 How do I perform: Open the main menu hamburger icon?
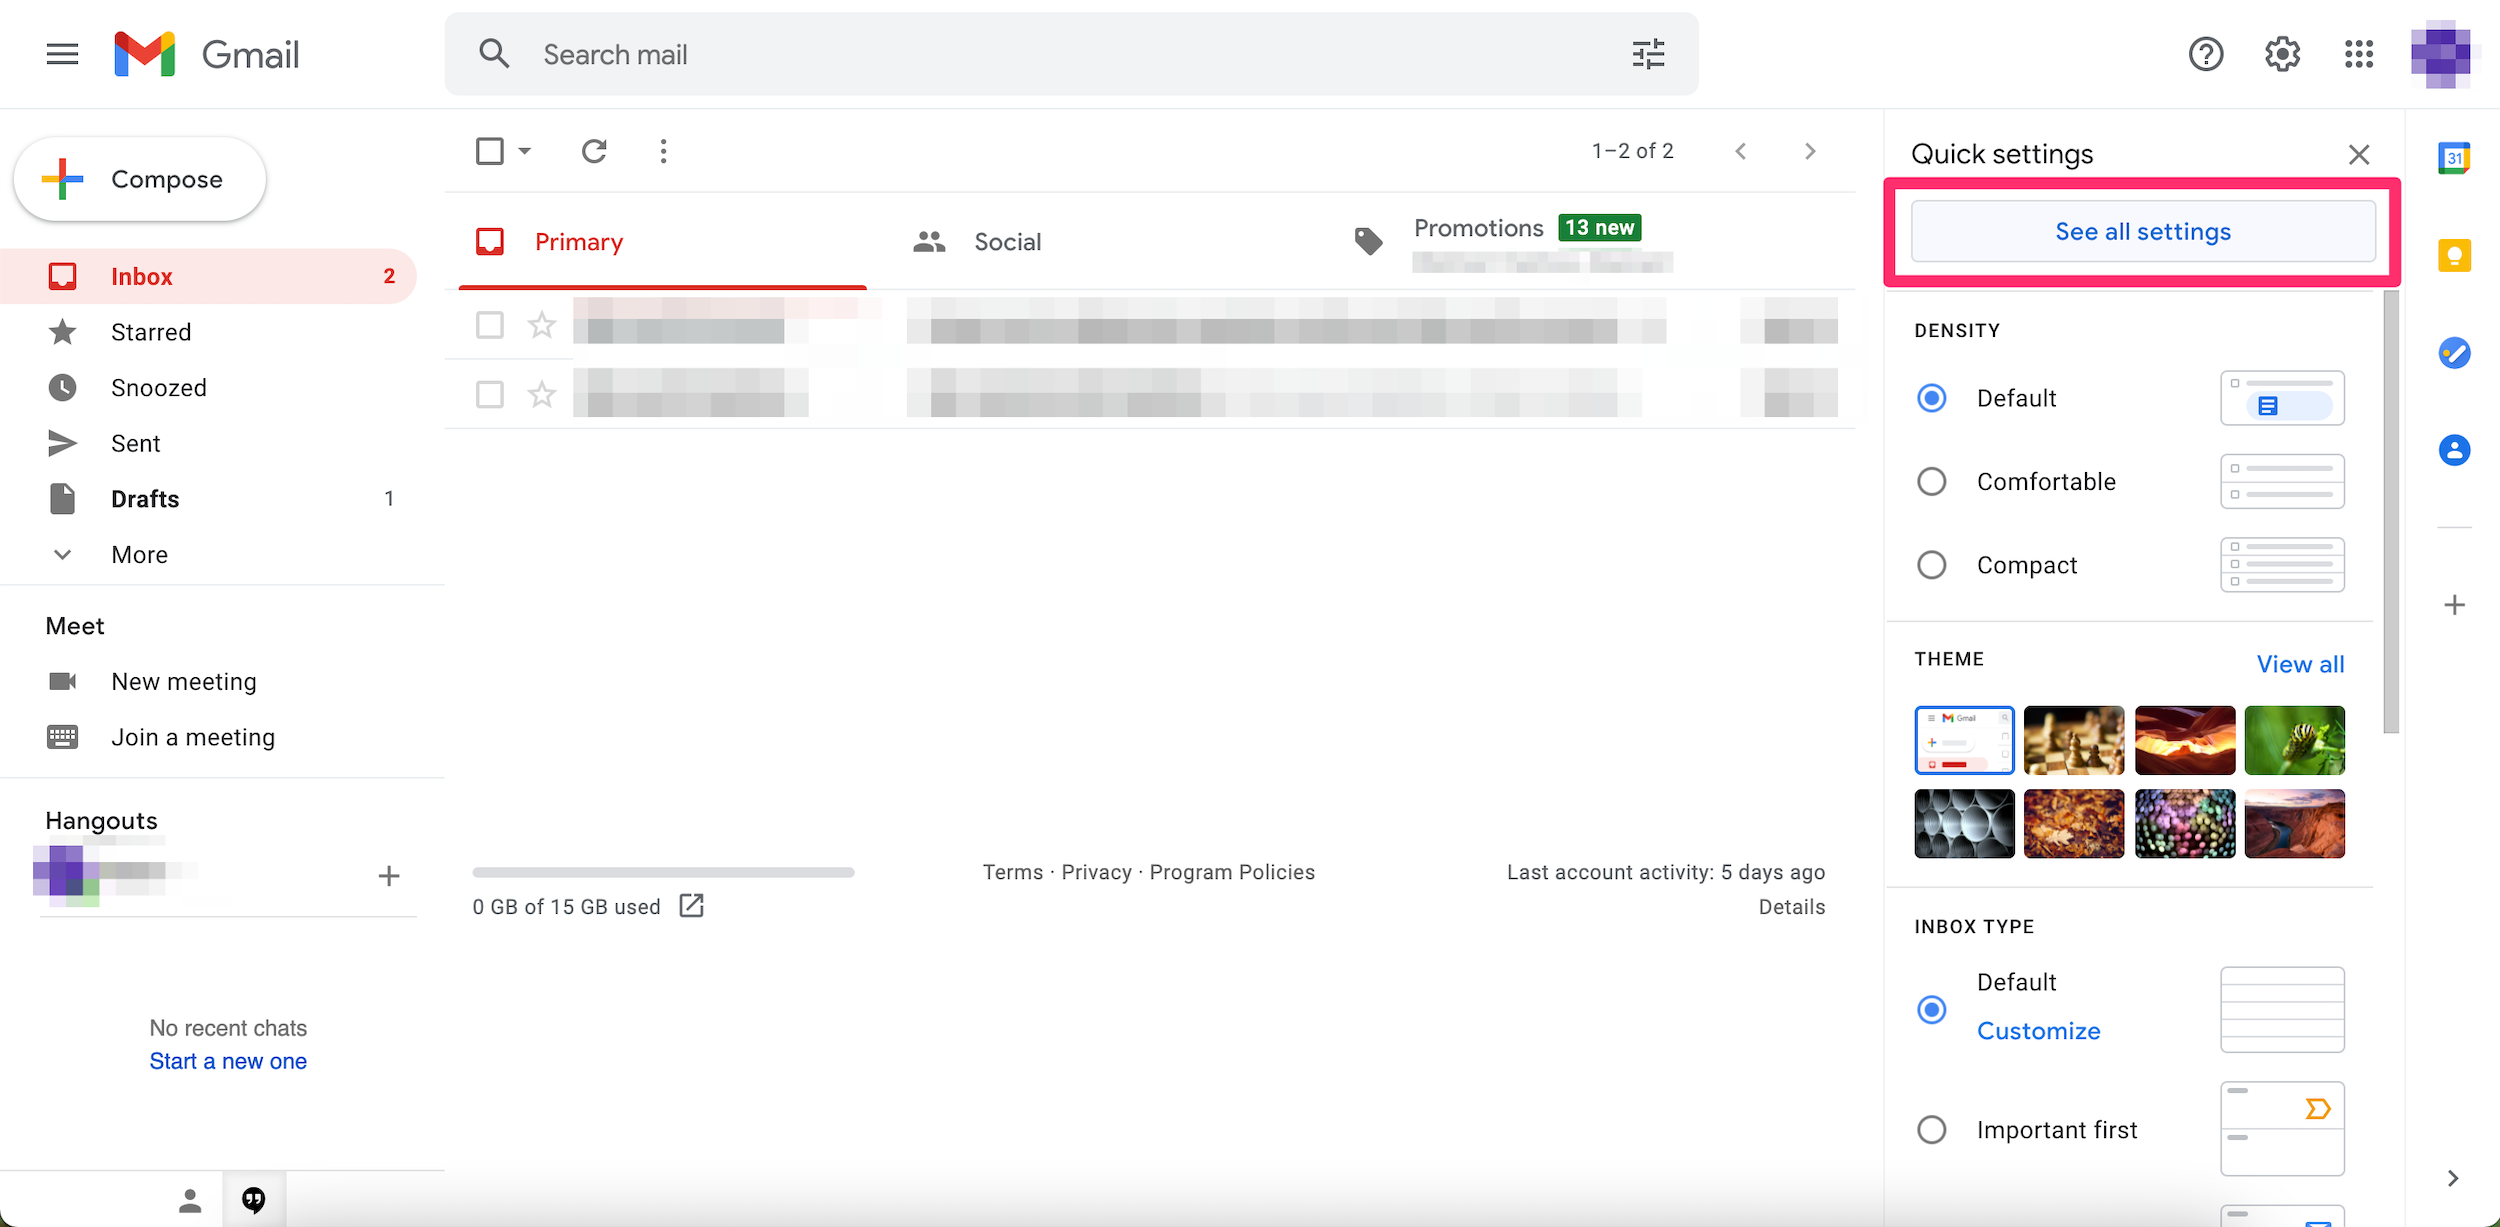tap(62, 54)
